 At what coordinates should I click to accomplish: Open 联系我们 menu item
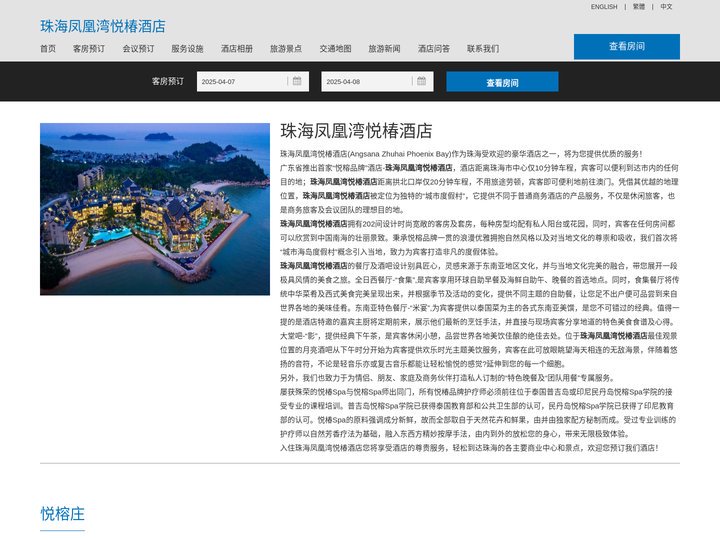(483, 49)
